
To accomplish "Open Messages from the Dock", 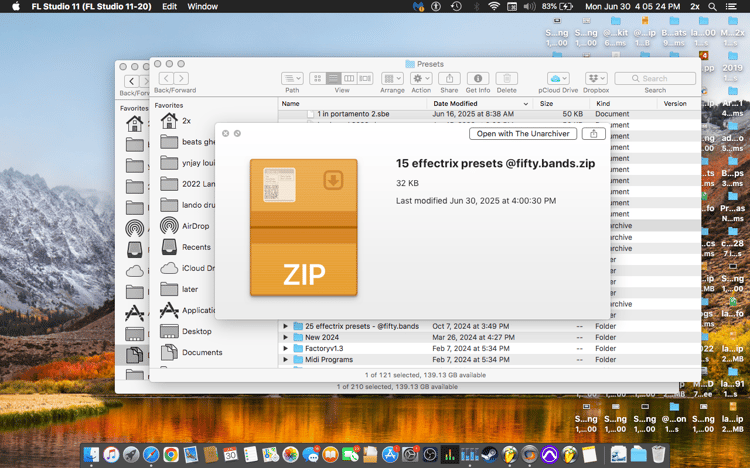I will pyautogui.click(x=311, y=454).
